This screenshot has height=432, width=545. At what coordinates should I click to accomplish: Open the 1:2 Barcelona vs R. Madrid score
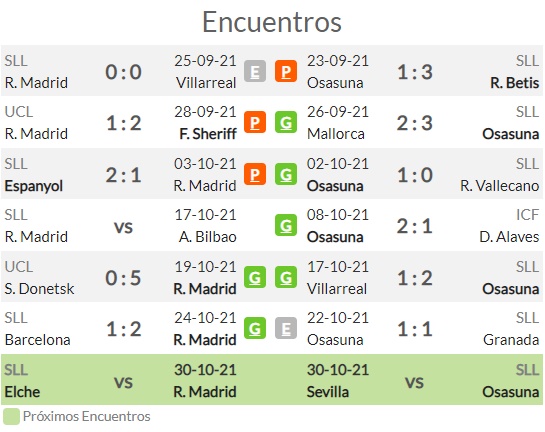[123, 329]
